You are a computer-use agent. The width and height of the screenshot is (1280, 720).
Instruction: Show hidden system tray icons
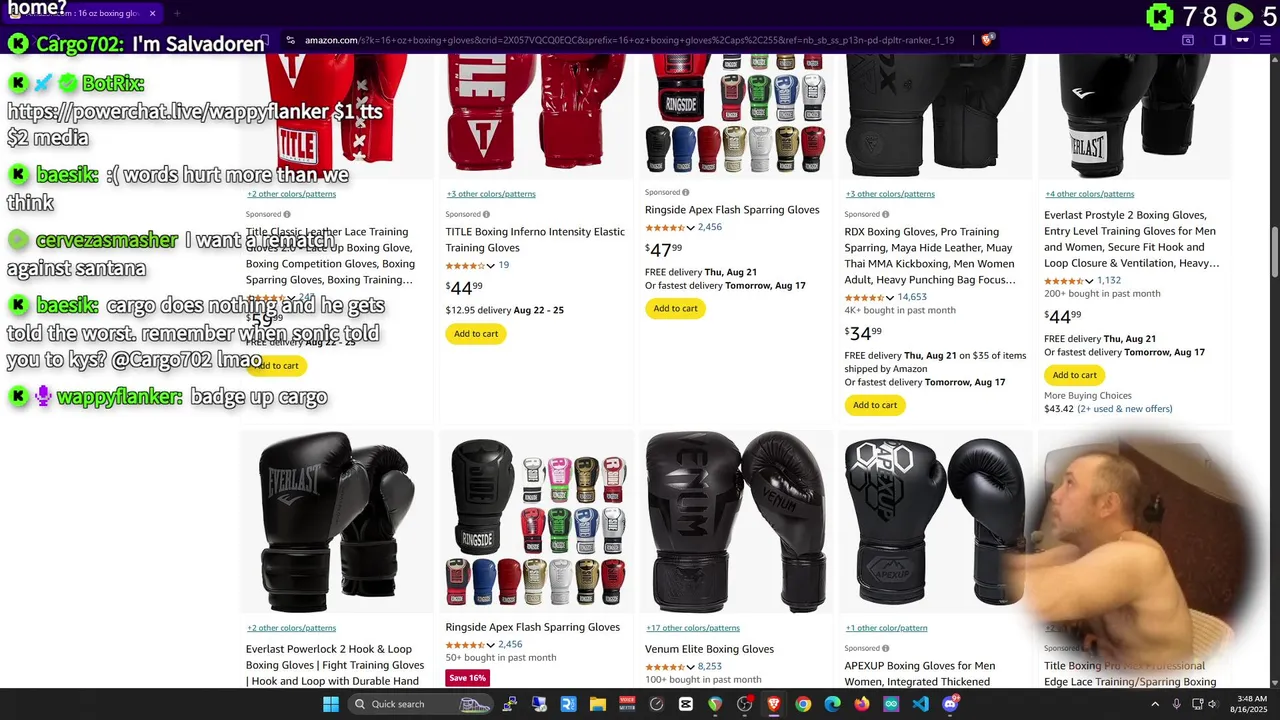click(1156, 704)
